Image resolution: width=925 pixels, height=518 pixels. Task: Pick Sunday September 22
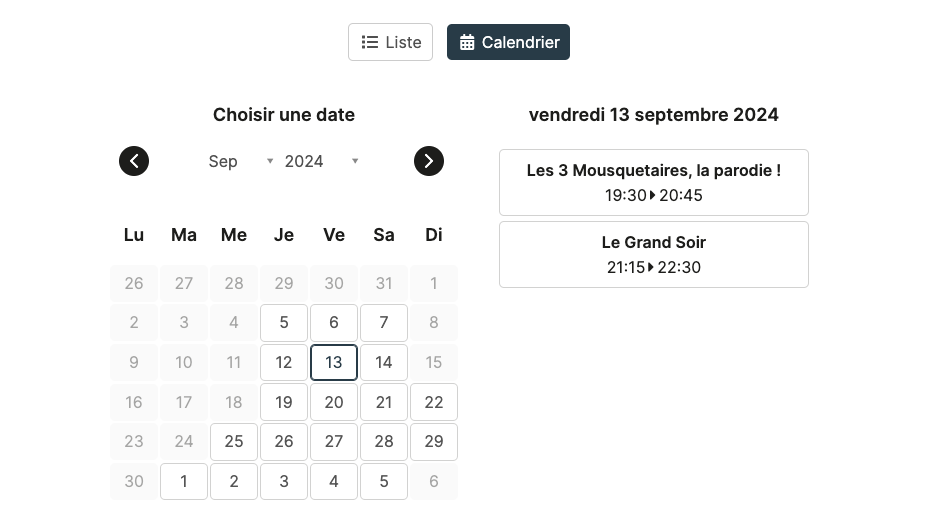coord(434,402)
